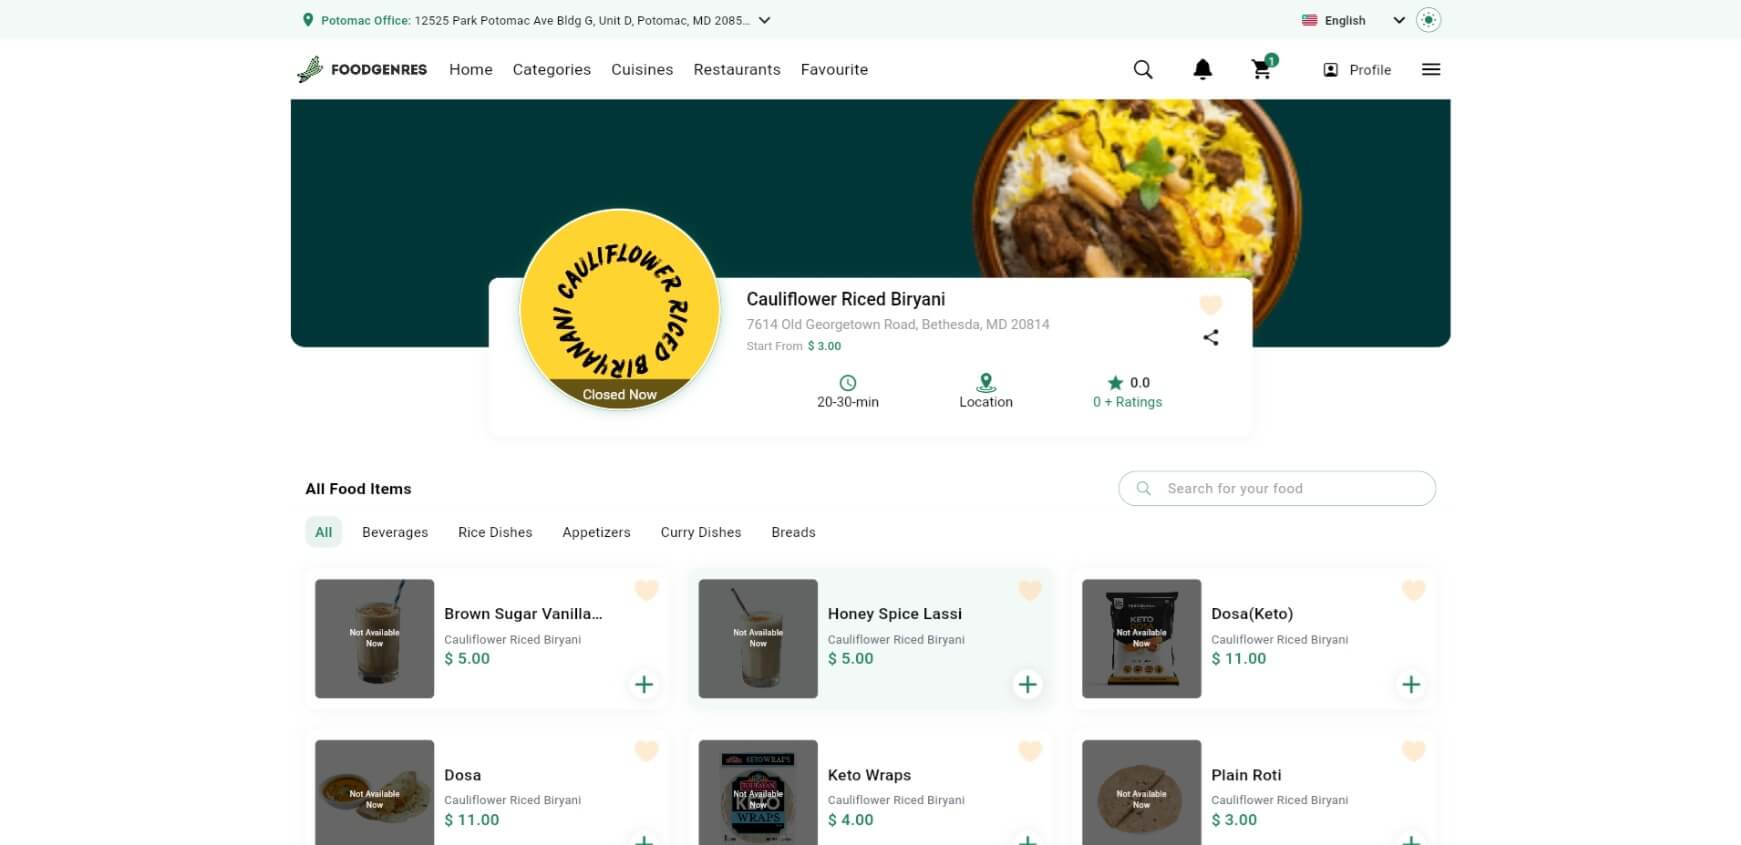Click the 0 + Ratings link

click(1127, 402)
